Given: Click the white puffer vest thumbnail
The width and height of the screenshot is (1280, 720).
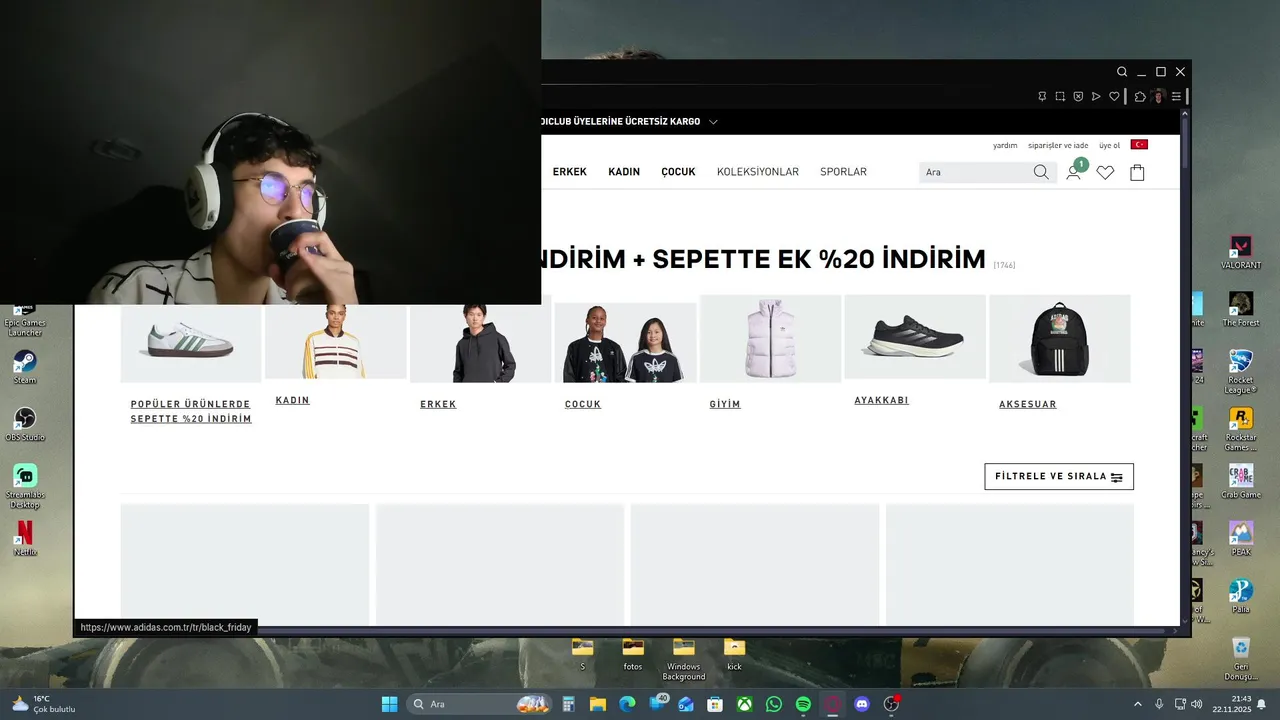Looking at the screenshot, I should click(770, 339).
